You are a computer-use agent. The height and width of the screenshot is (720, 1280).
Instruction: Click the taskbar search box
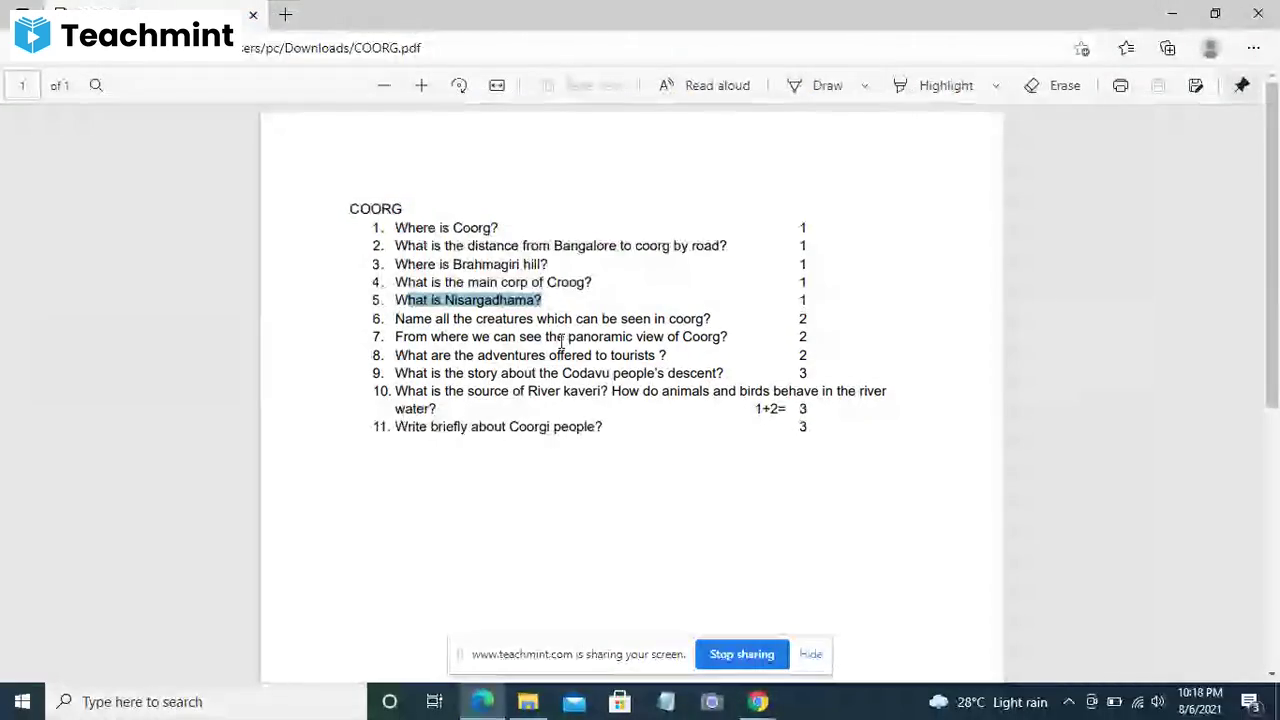pyautogui.click(x=206, y=702)
